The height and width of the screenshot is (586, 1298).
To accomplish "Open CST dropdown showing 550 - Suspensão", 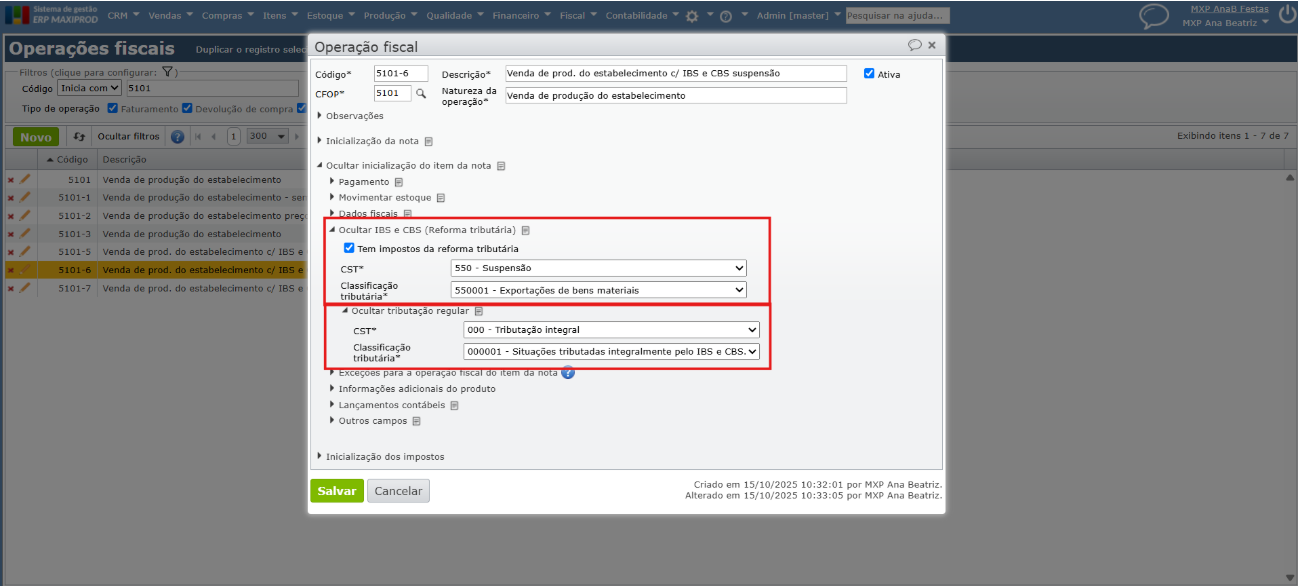I will [x=599, y=268].
